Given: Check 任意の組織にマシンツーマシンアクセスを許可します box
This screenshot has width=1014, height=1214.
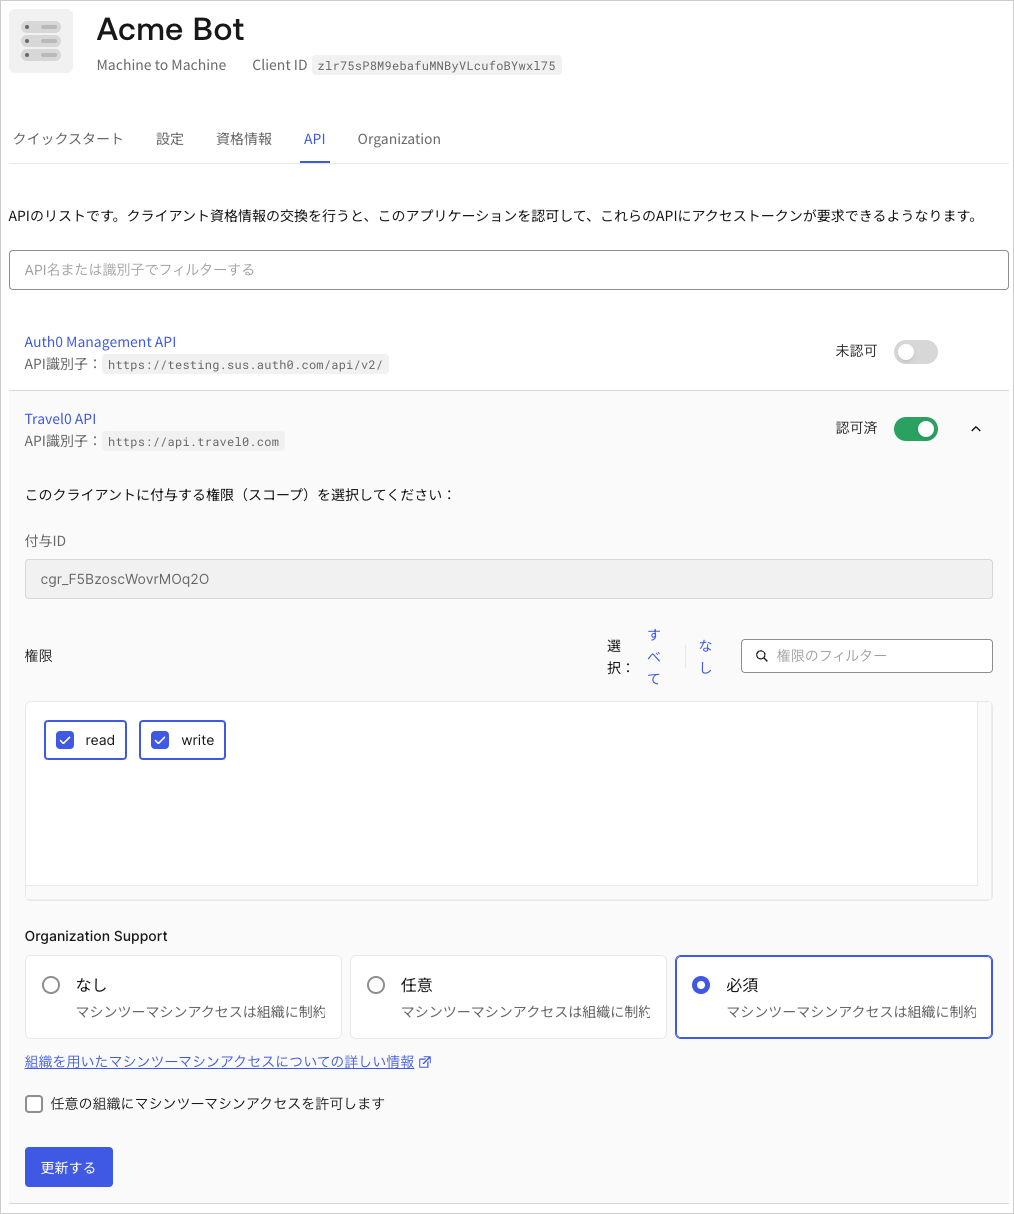Looking at the screenshot, I should click(x=34, y=1104).
